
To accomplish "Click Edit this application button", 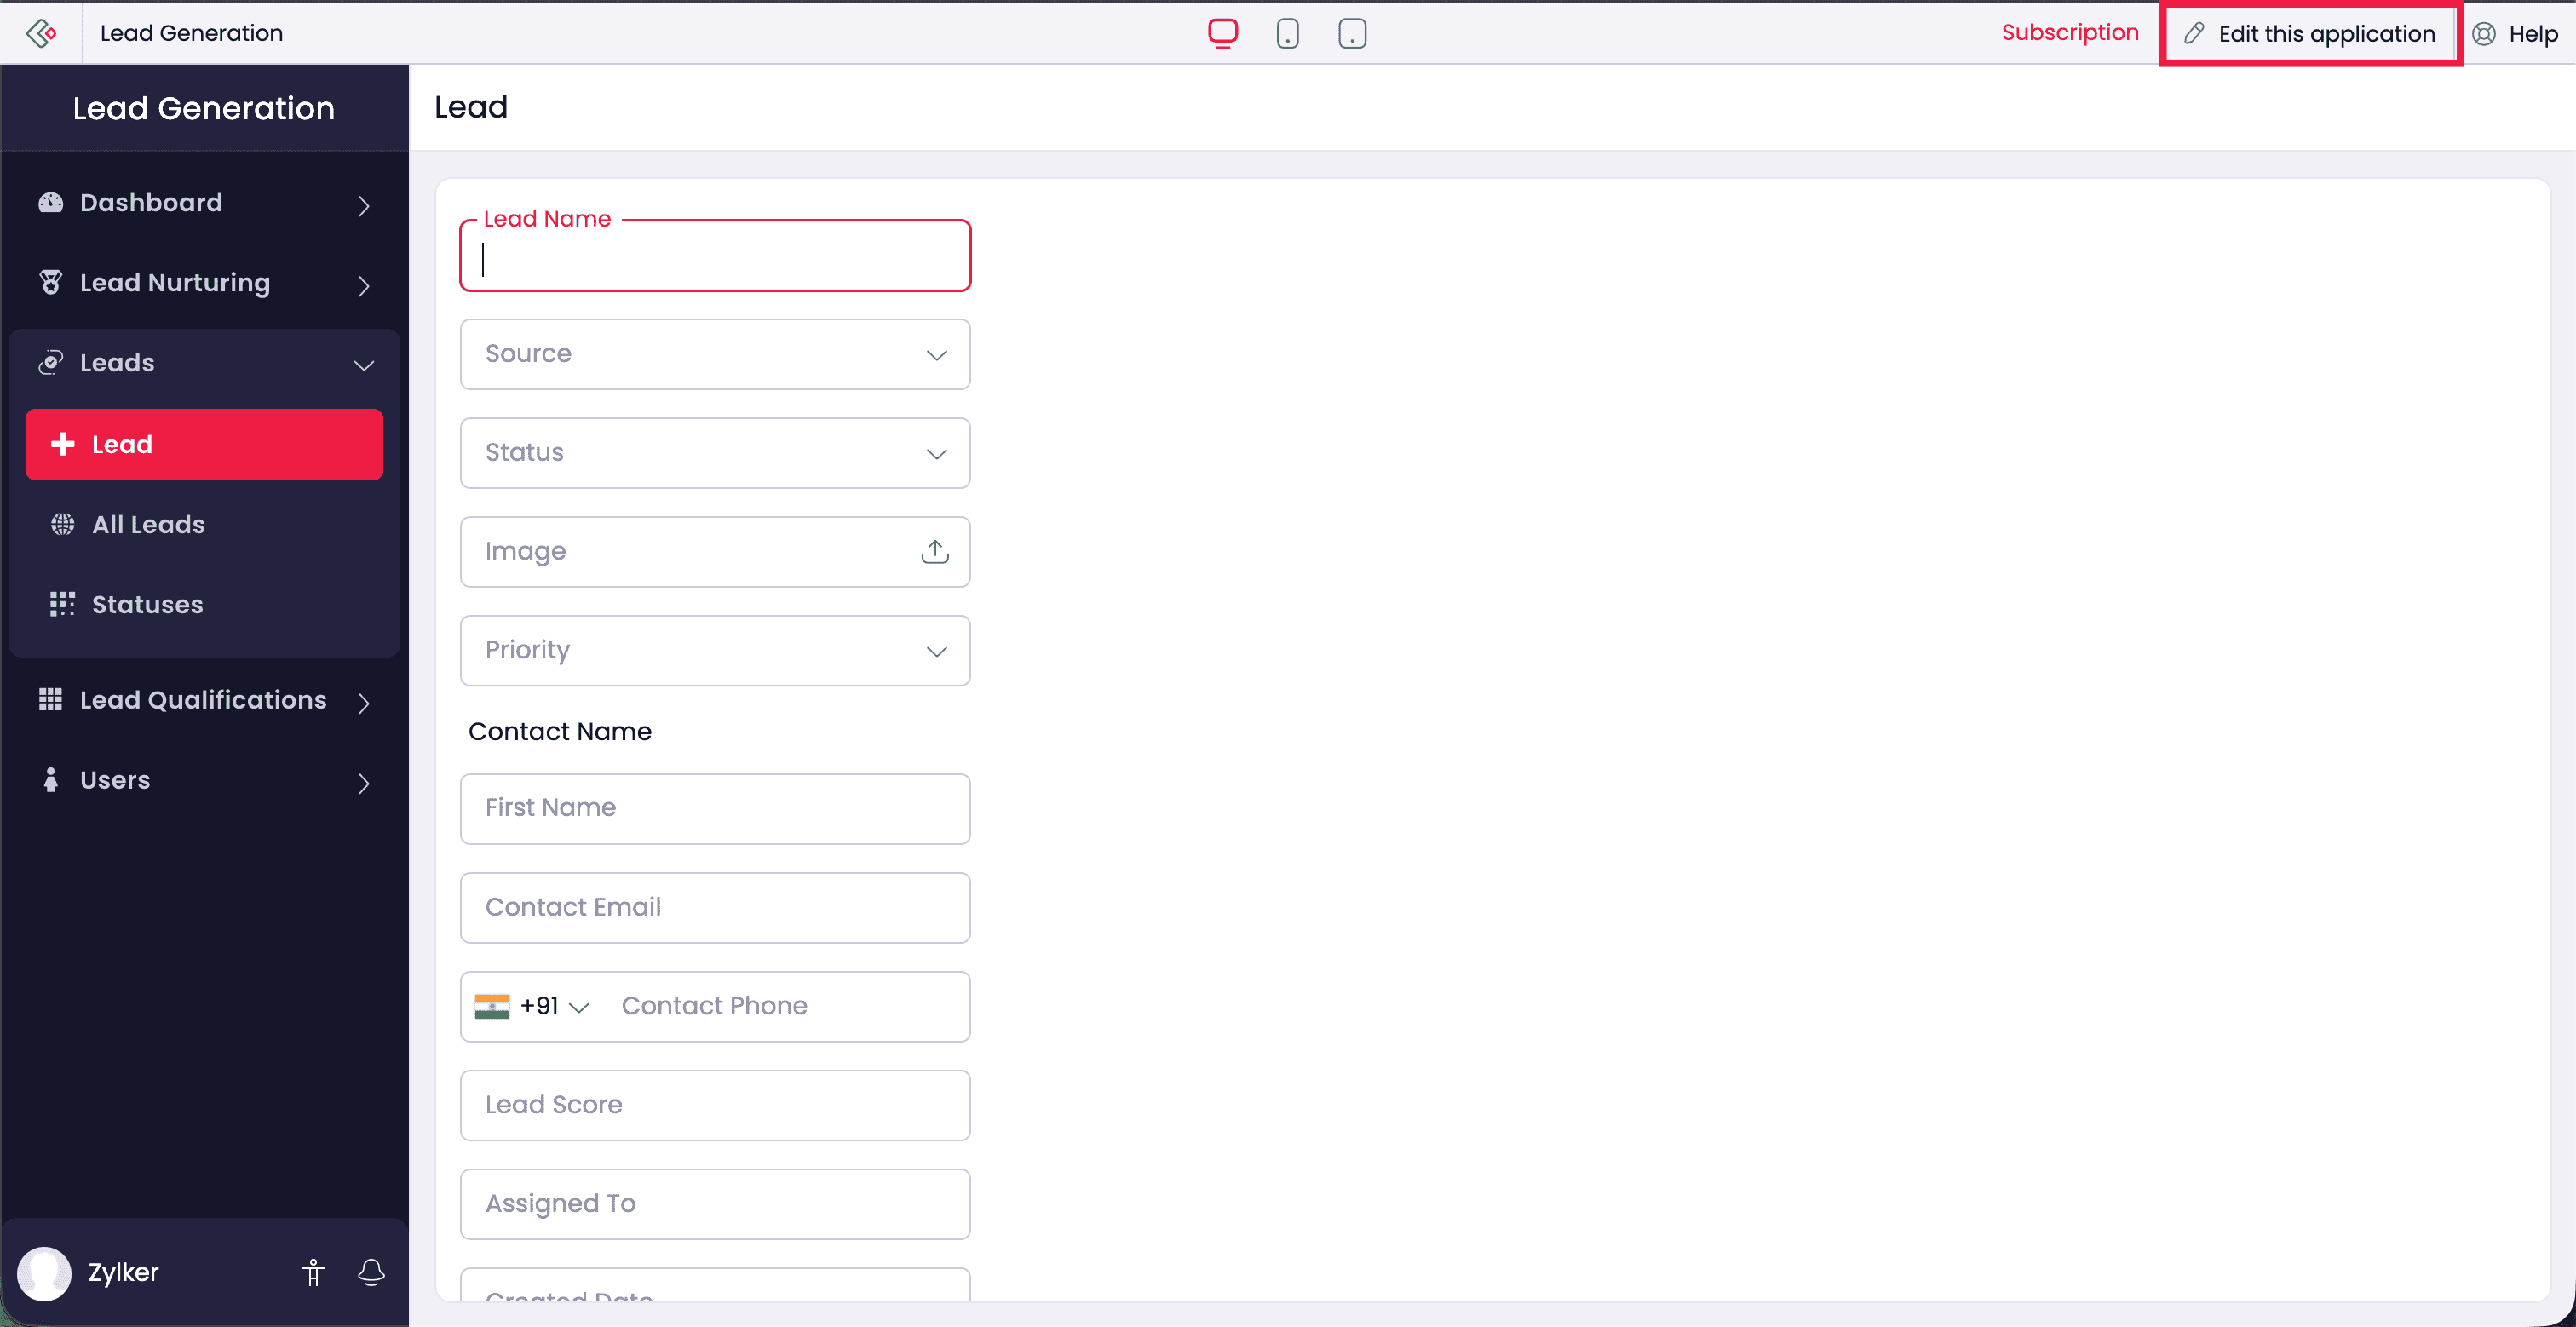I will point(2310,34).
